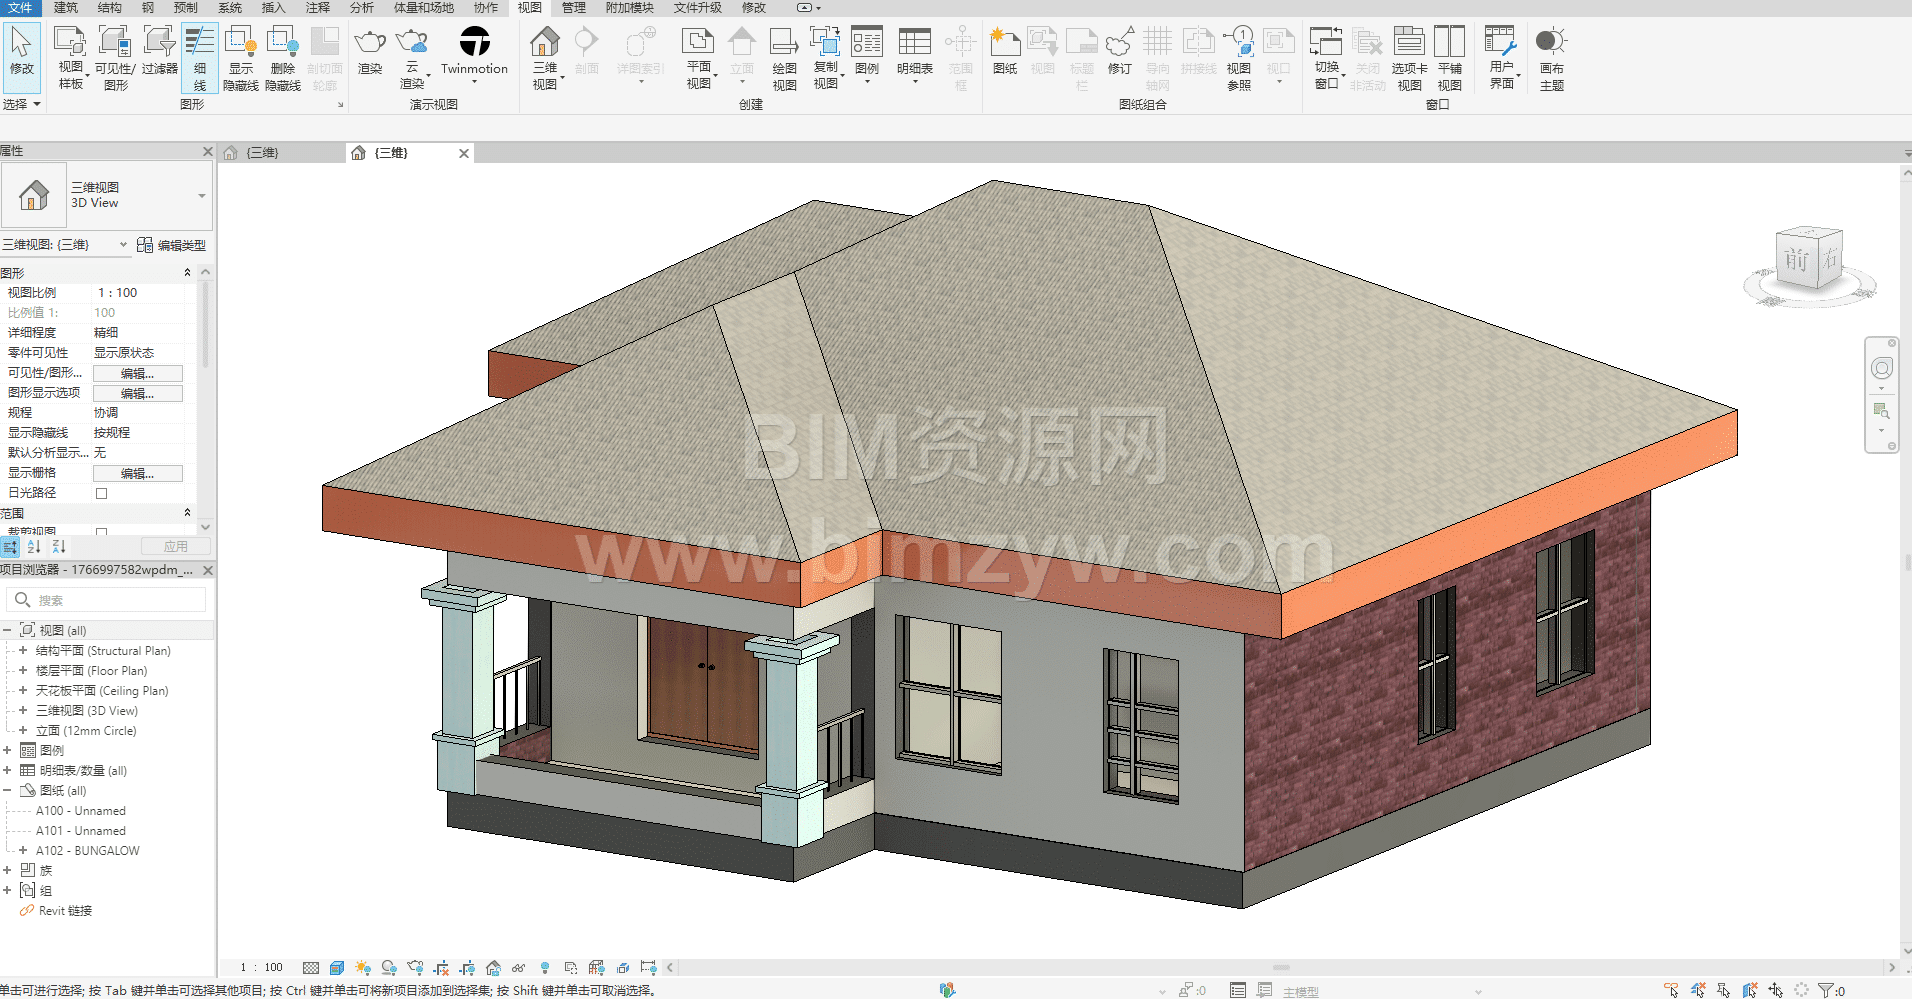This screenshot has width=1912, height=999.
Task: Open the 视图样板 (View Templates) tool
Action: coord(70,43)
